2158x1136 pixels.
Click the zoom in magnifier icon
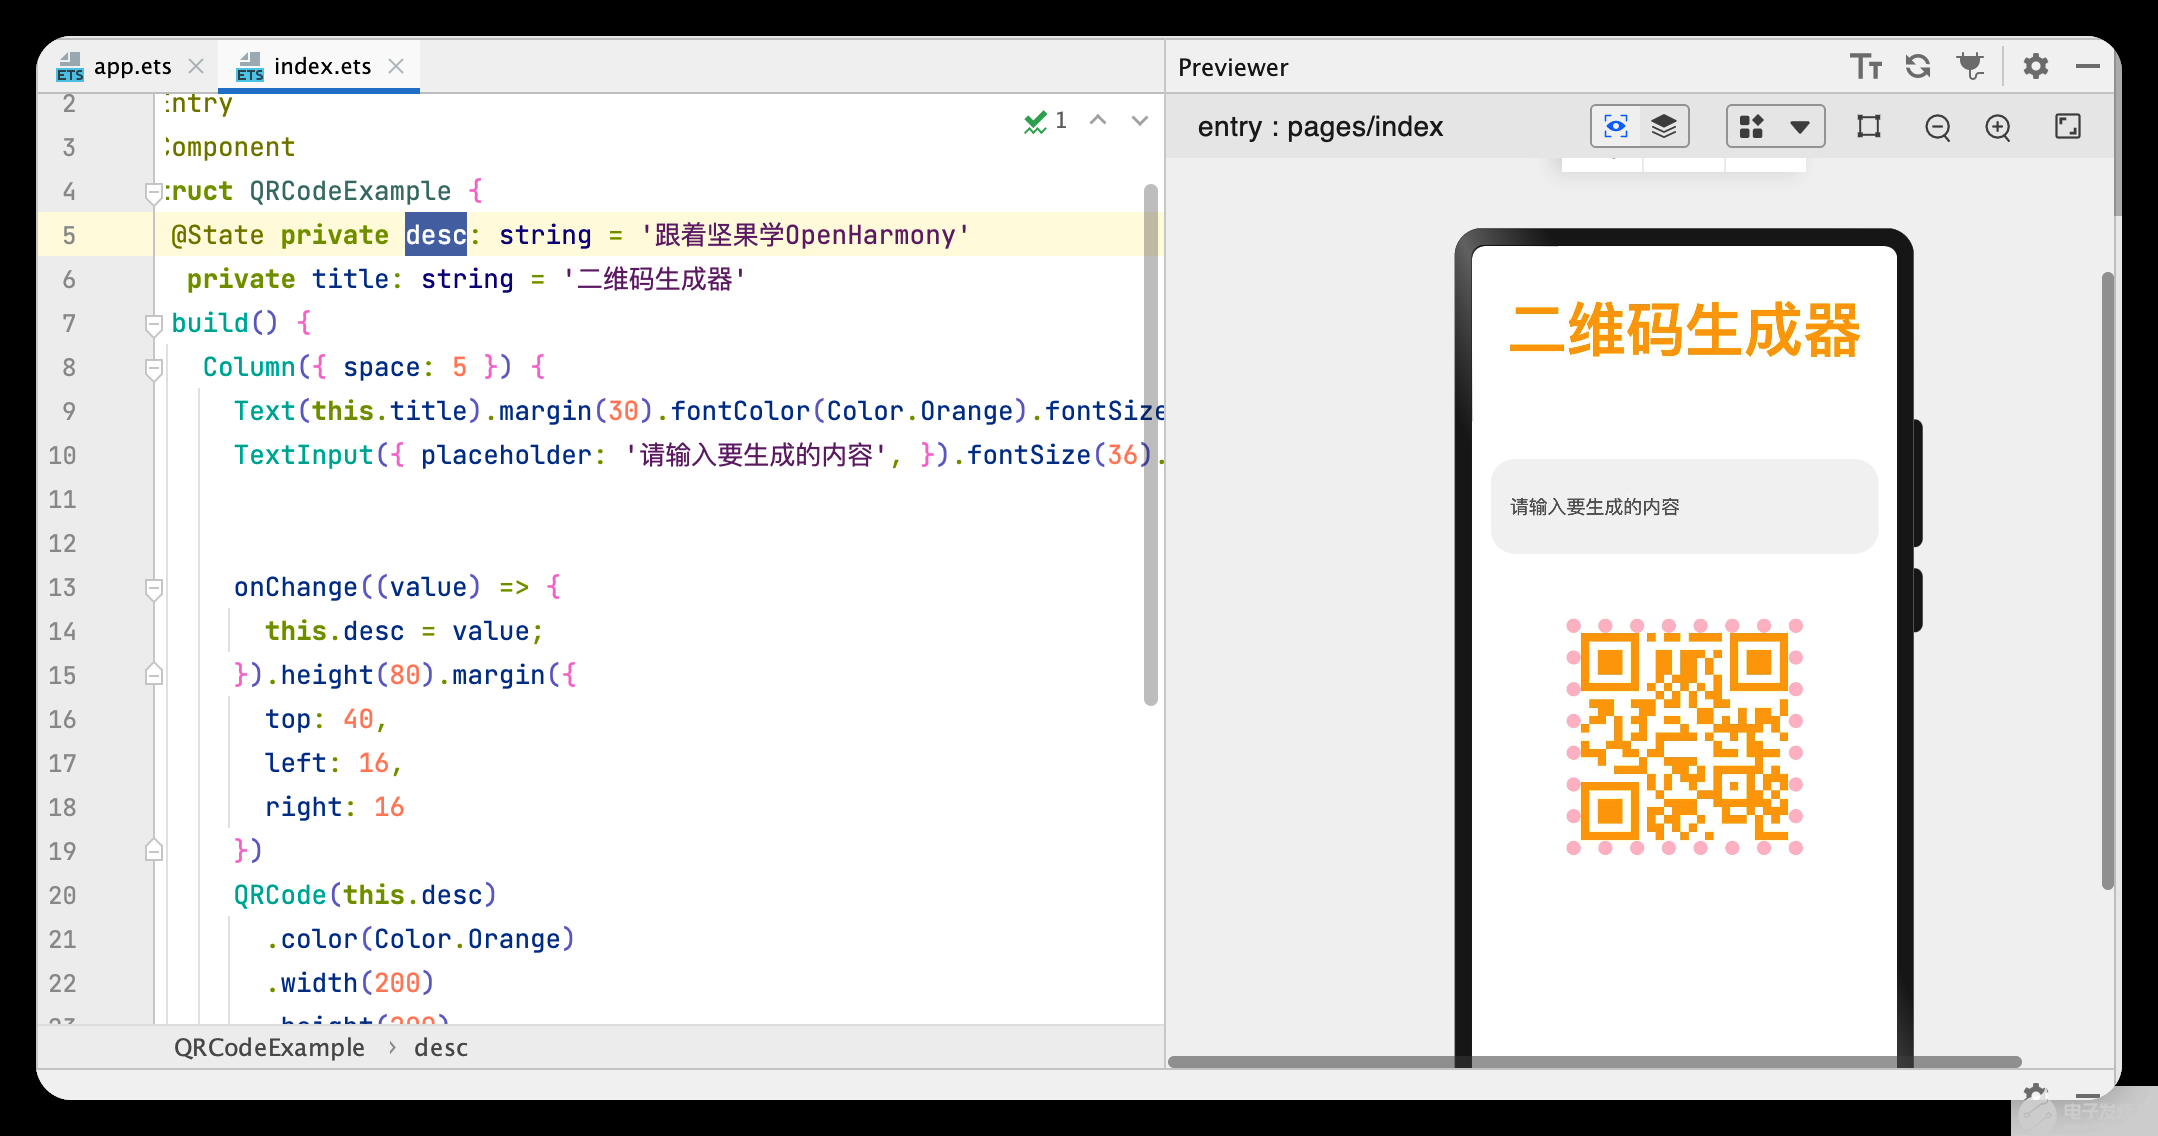(x=1998, y=127)
